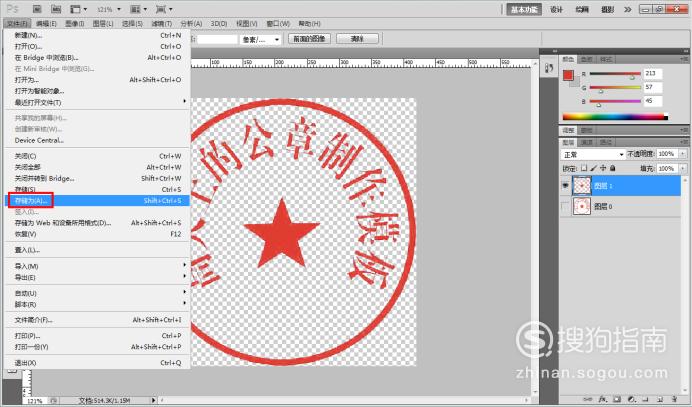Expand the 最近打开文件 submenu
692x407 pixels.
pyautogui.click(x=99, y=102)
